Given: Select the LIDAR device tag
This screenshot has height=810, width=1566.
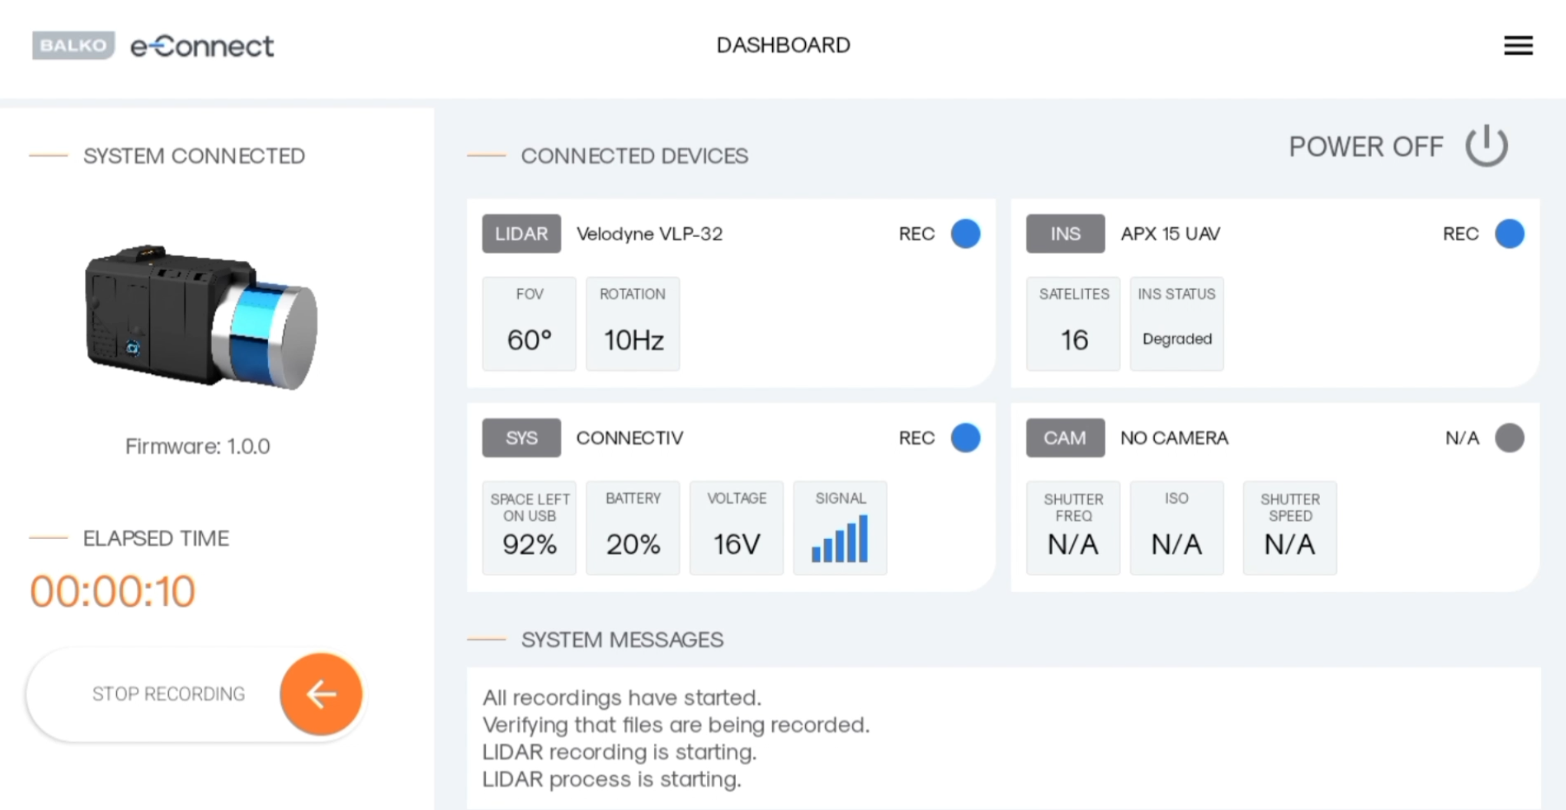Looking at the screenshot, I should click(x=521, y=234).
